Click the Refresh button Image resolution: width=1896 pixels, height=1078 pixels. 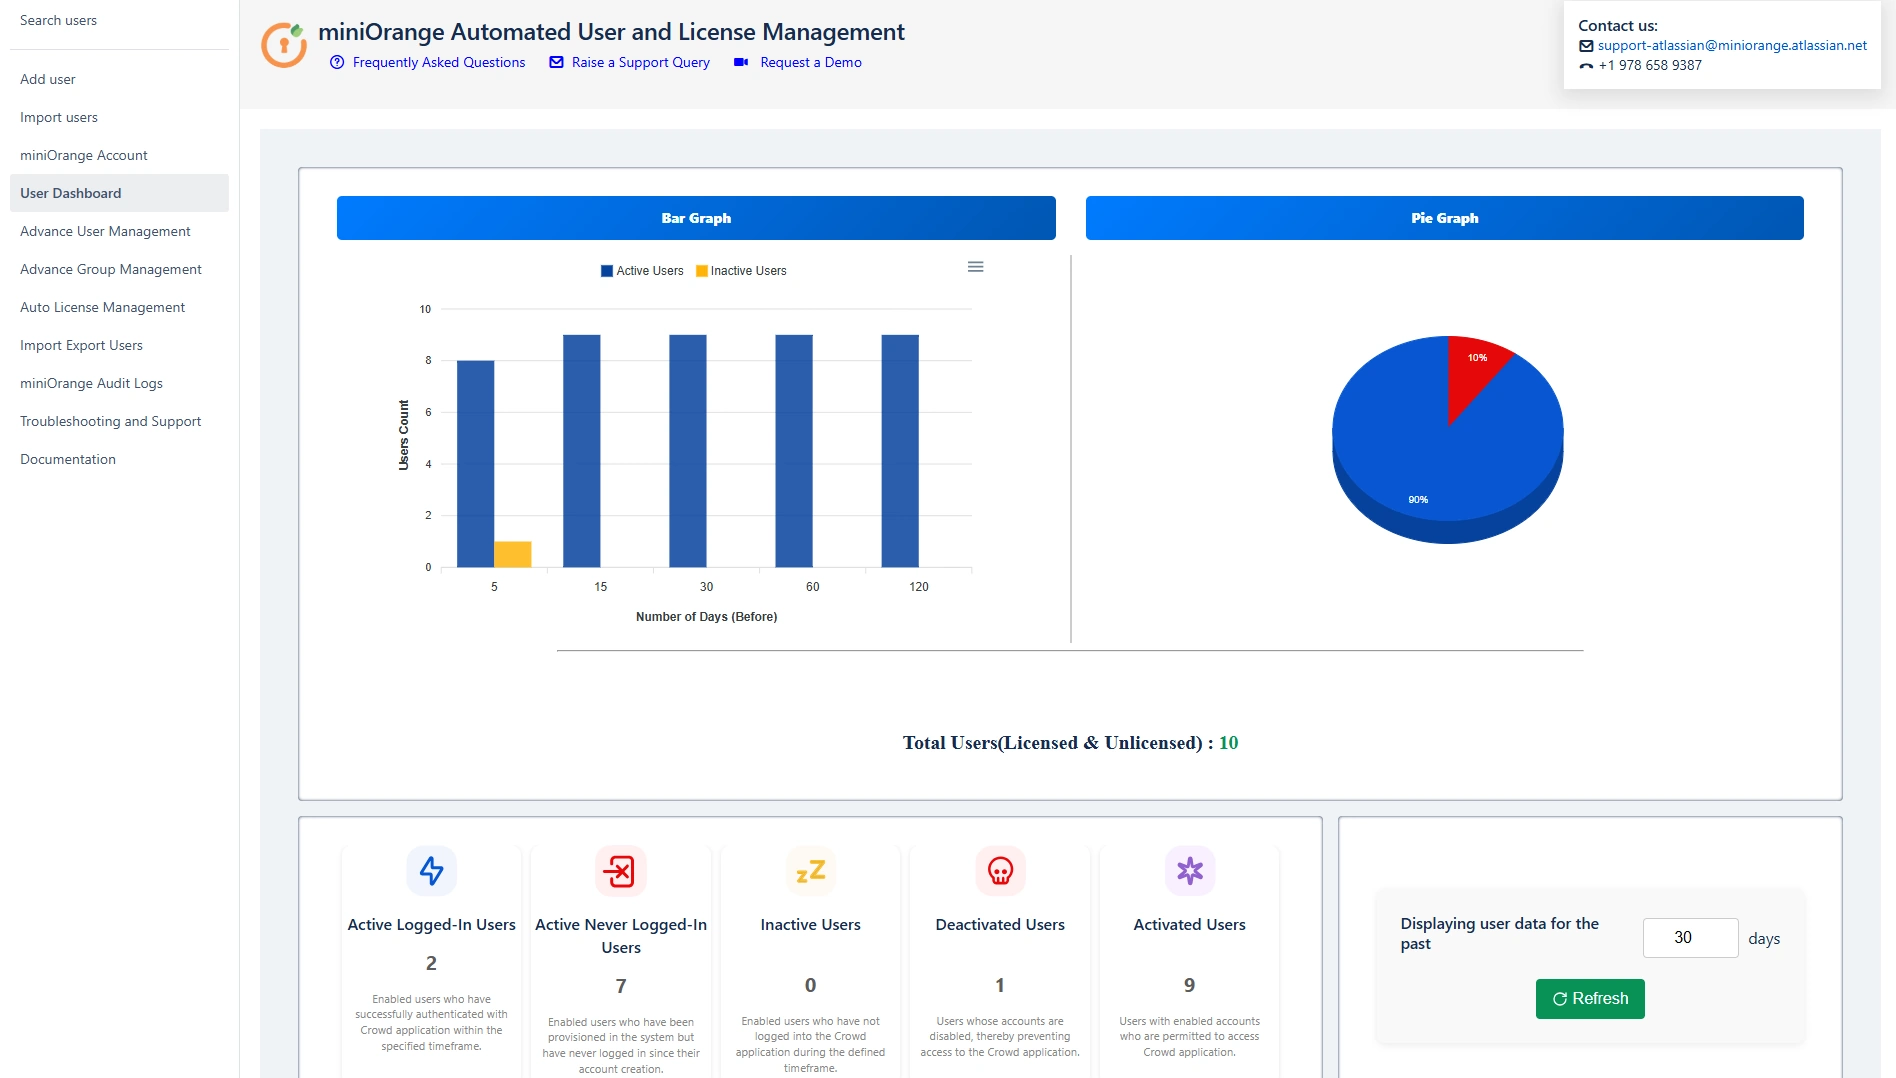tap(1590, 999)
